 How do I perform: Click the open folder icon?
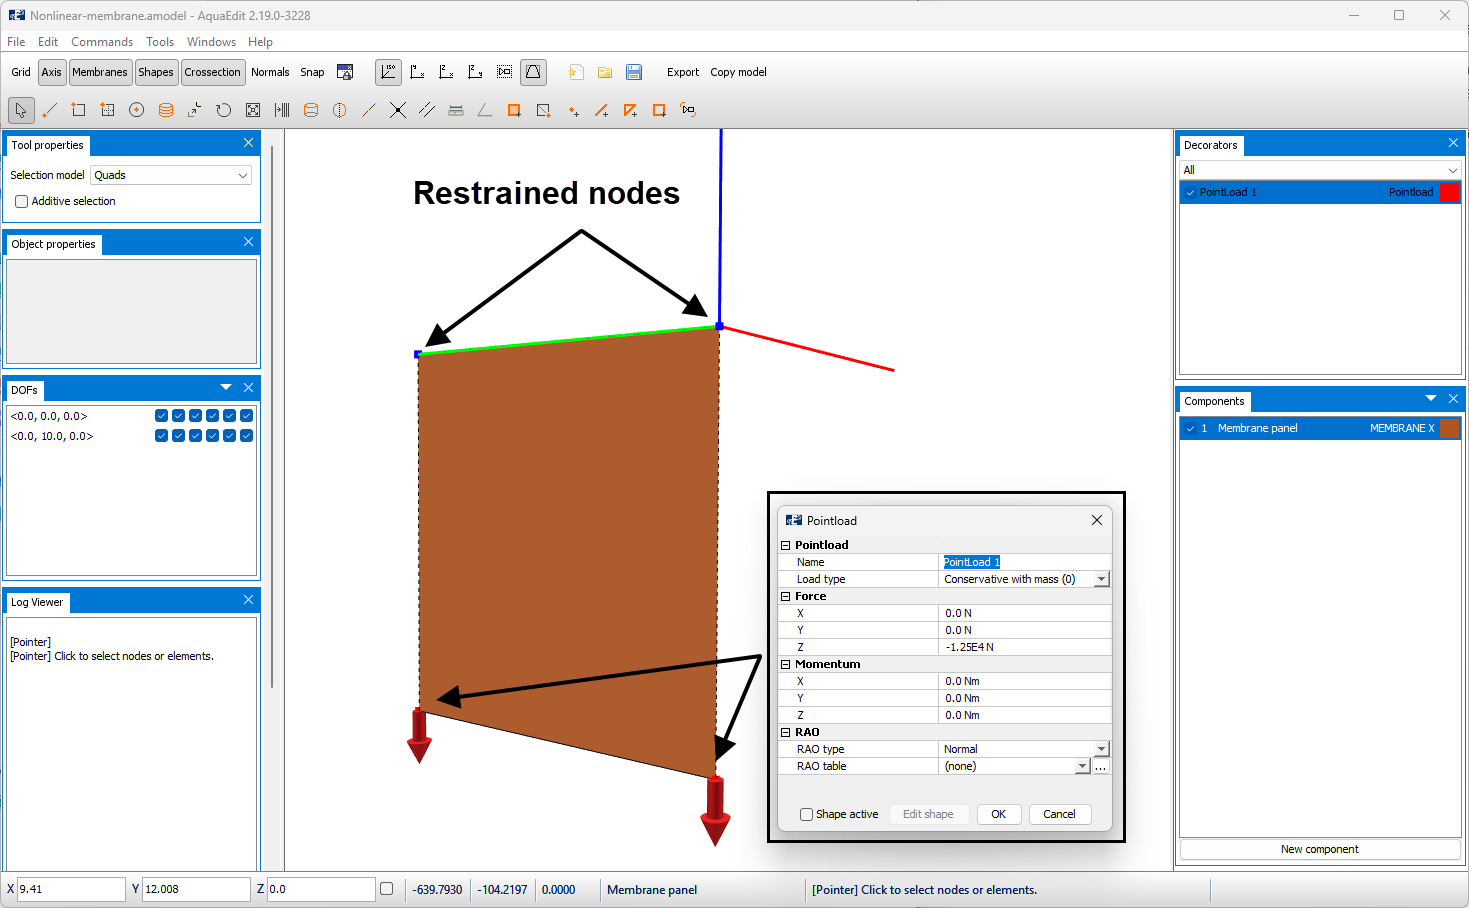(x=605, y=72)
